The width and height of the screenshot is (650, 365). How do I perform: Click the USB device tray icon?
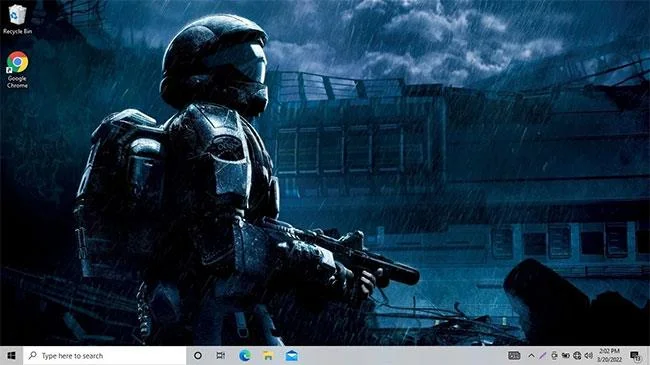coord(554,355)
